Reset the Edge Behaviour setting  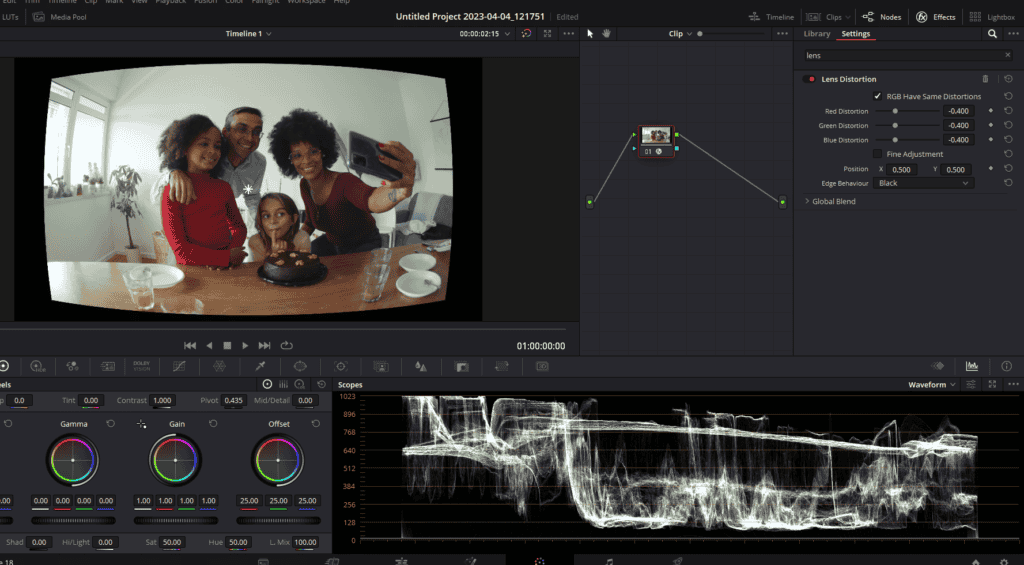coord(1008,183)
